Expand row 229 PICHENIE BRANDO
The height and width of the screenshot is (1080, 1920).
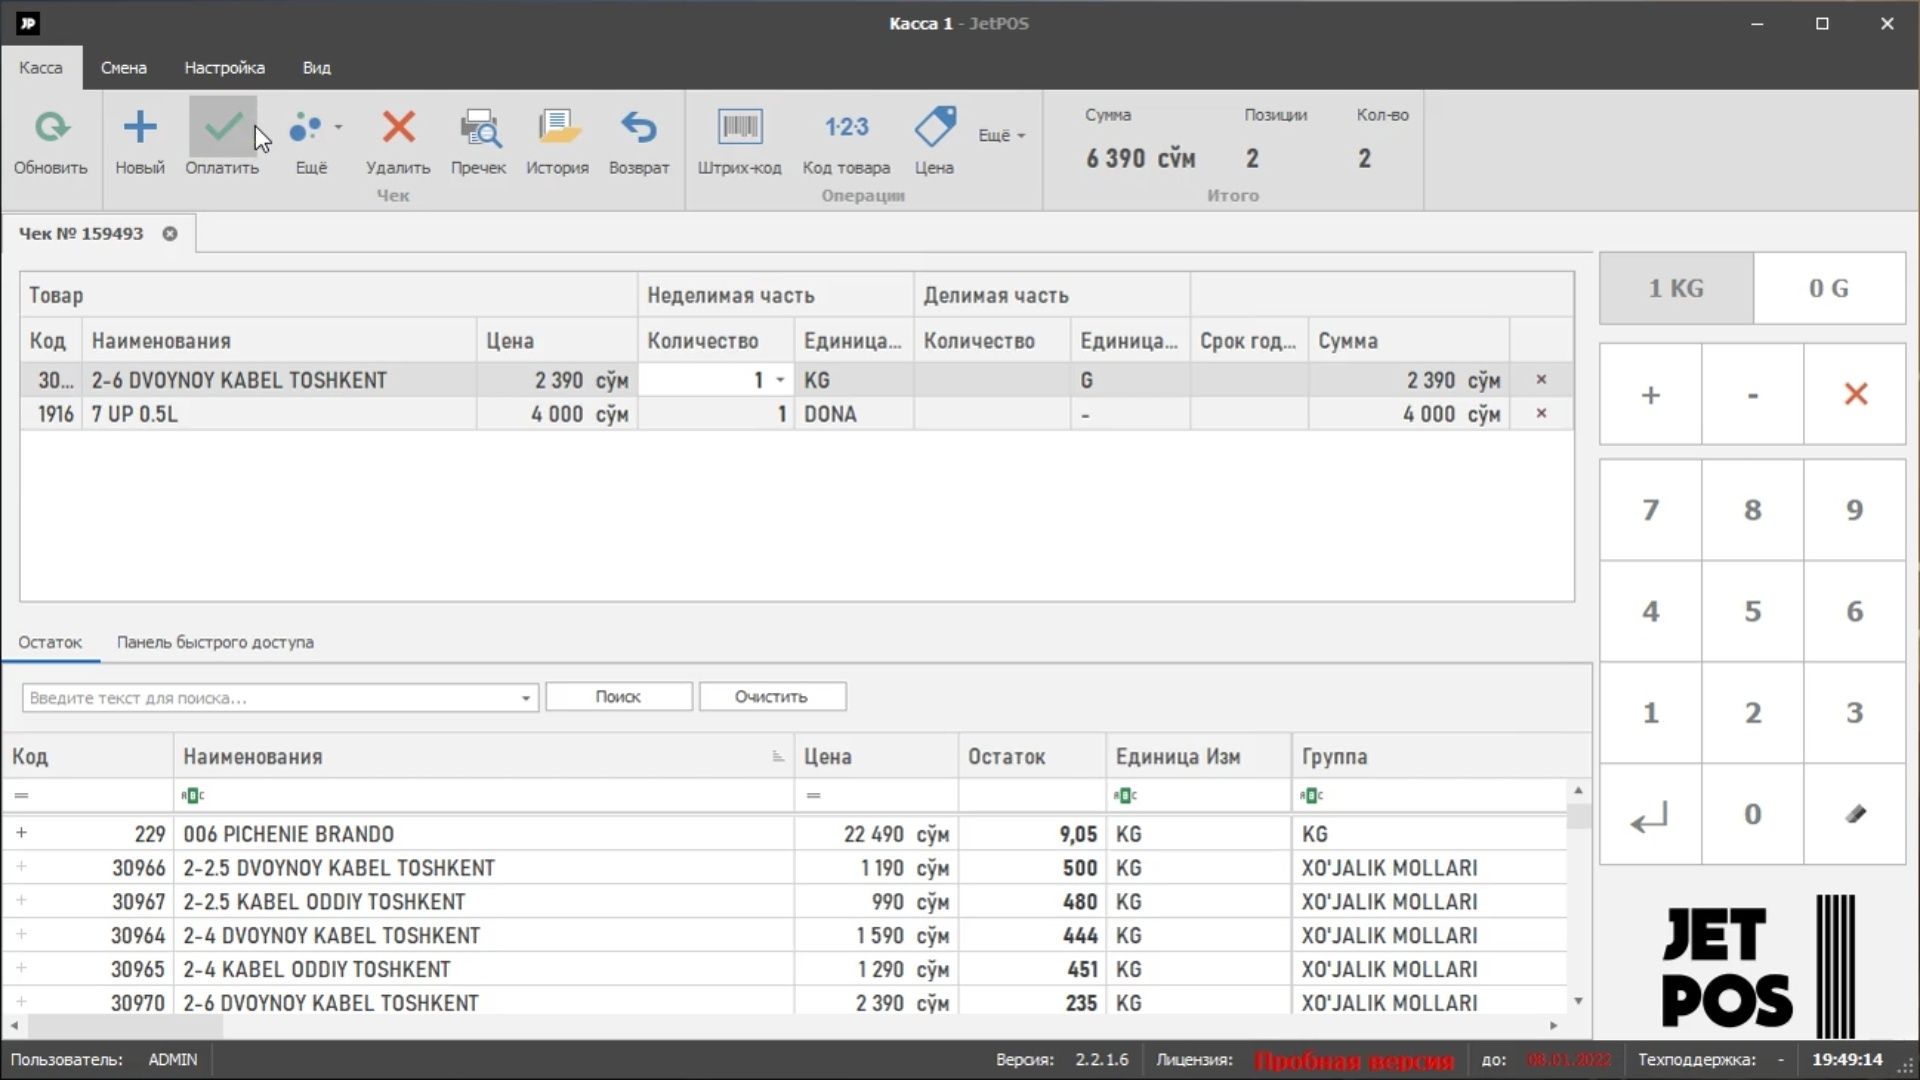tap(21, 833)
